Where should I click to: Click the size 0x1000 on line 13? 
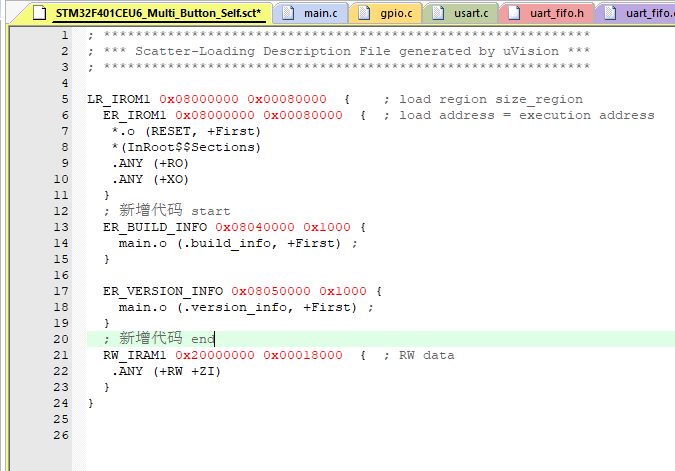coord(327,227)
